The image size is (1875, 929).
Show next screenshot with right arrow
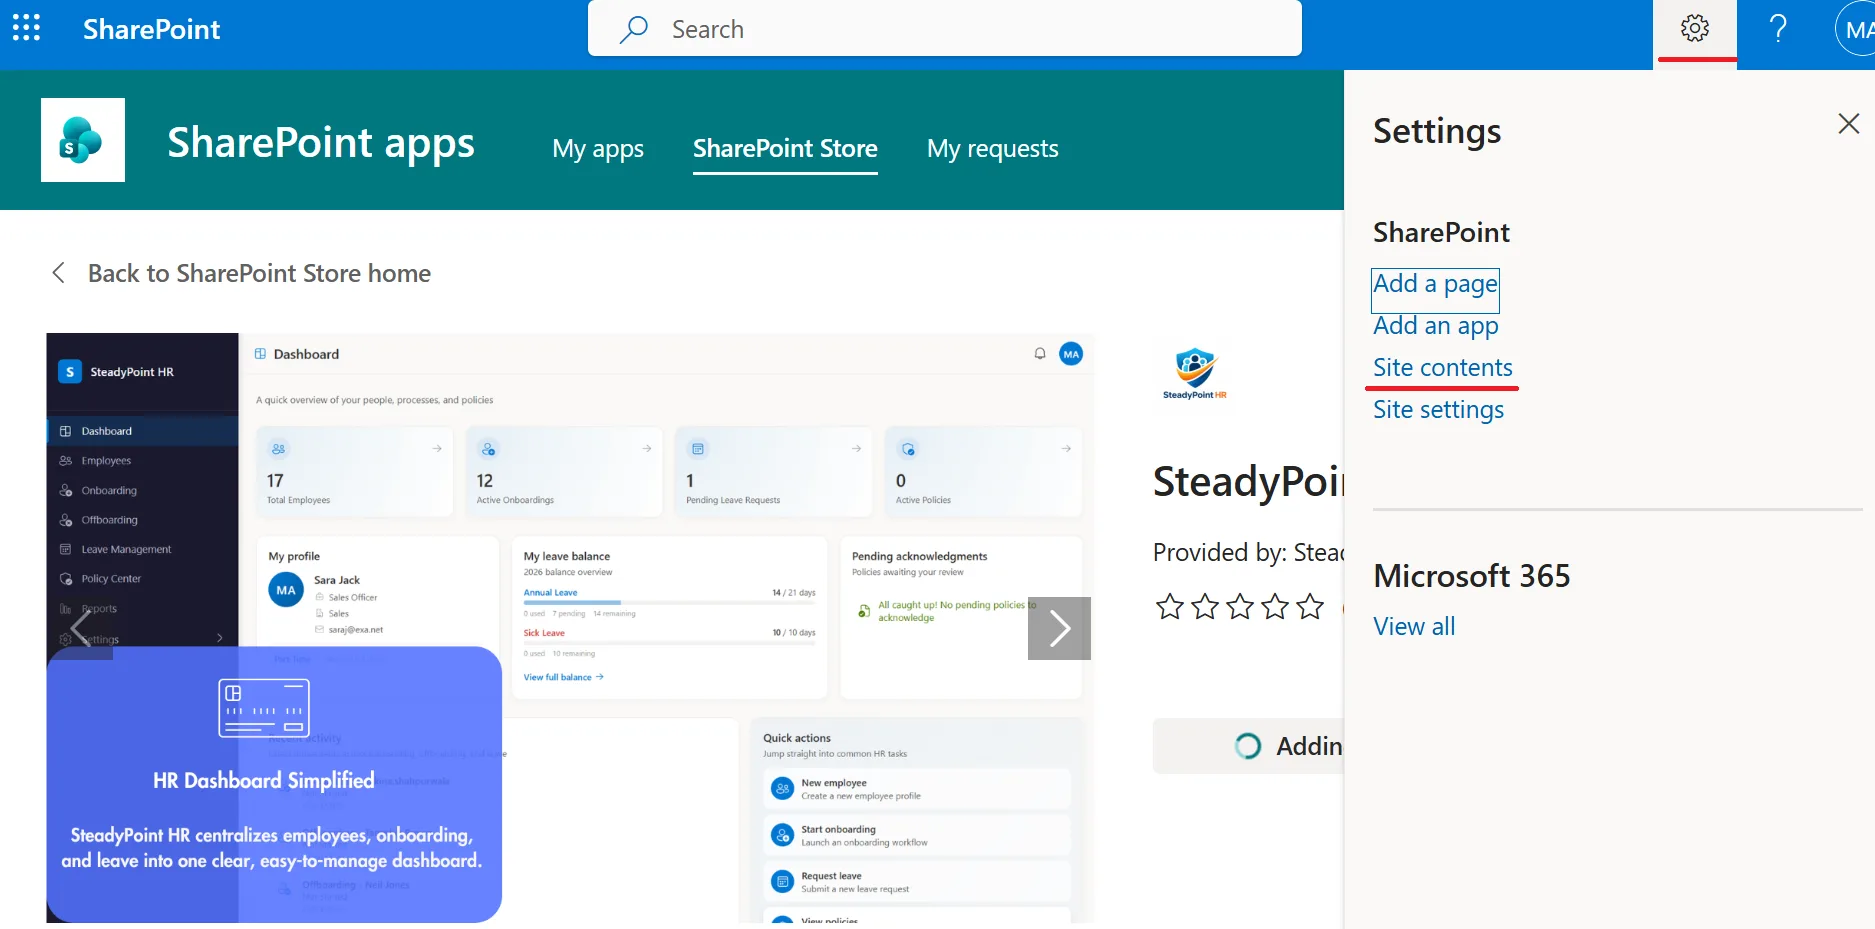coord(1059,628)
